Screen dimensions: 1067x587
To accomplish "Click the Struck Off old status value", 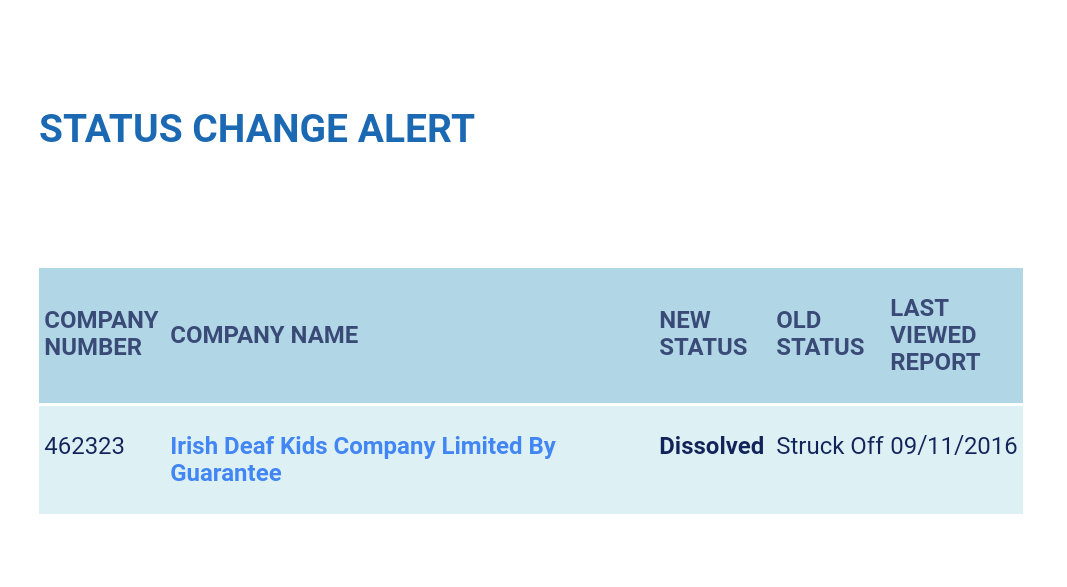I will coord(830,446).
